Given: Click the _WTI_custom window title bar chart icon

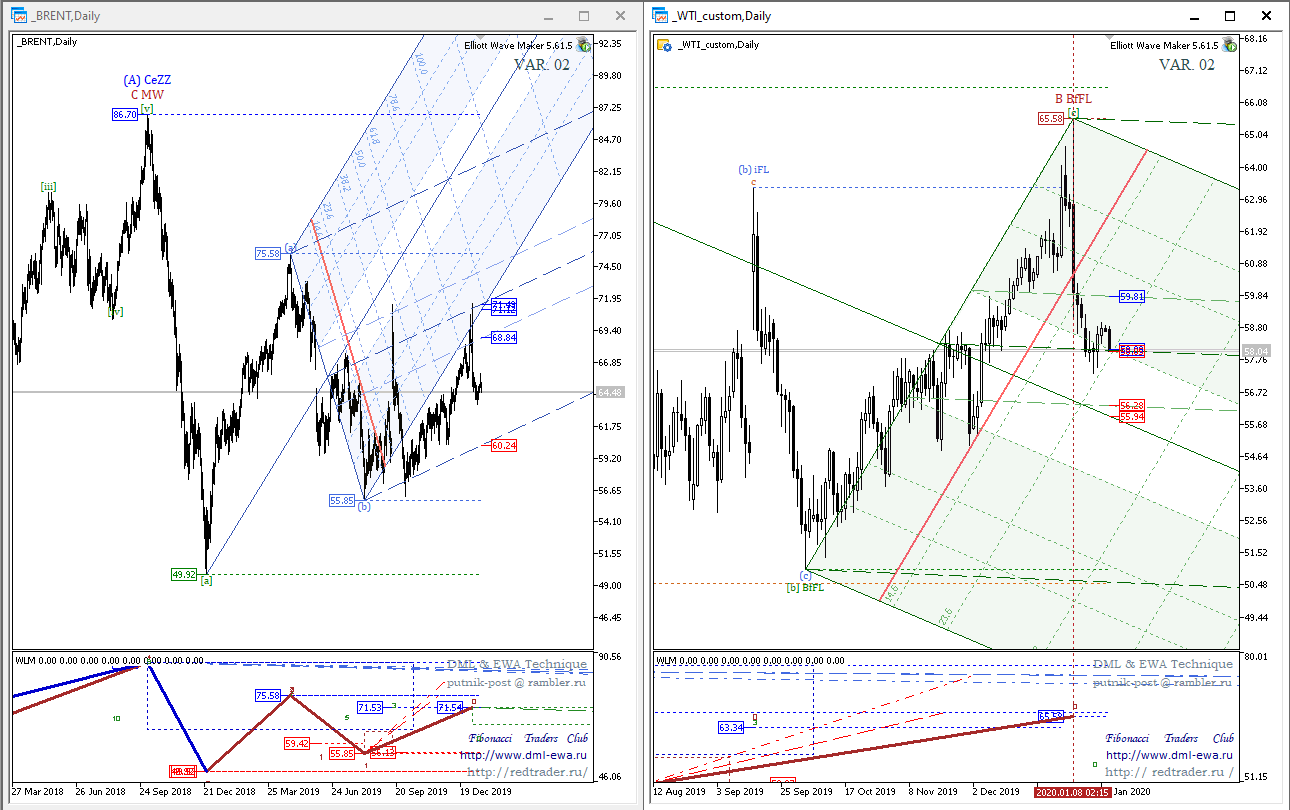Looking at the screenshot, I should coord(660,16).
